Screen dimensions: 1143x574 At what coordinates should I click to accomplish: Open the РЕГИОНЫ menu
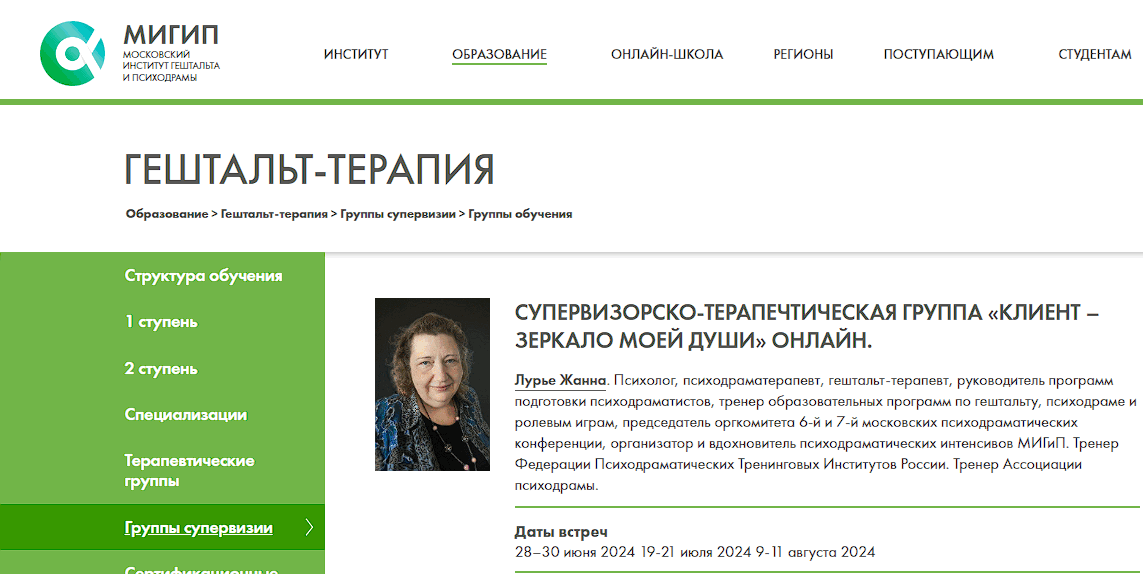[x=803, y=54]
